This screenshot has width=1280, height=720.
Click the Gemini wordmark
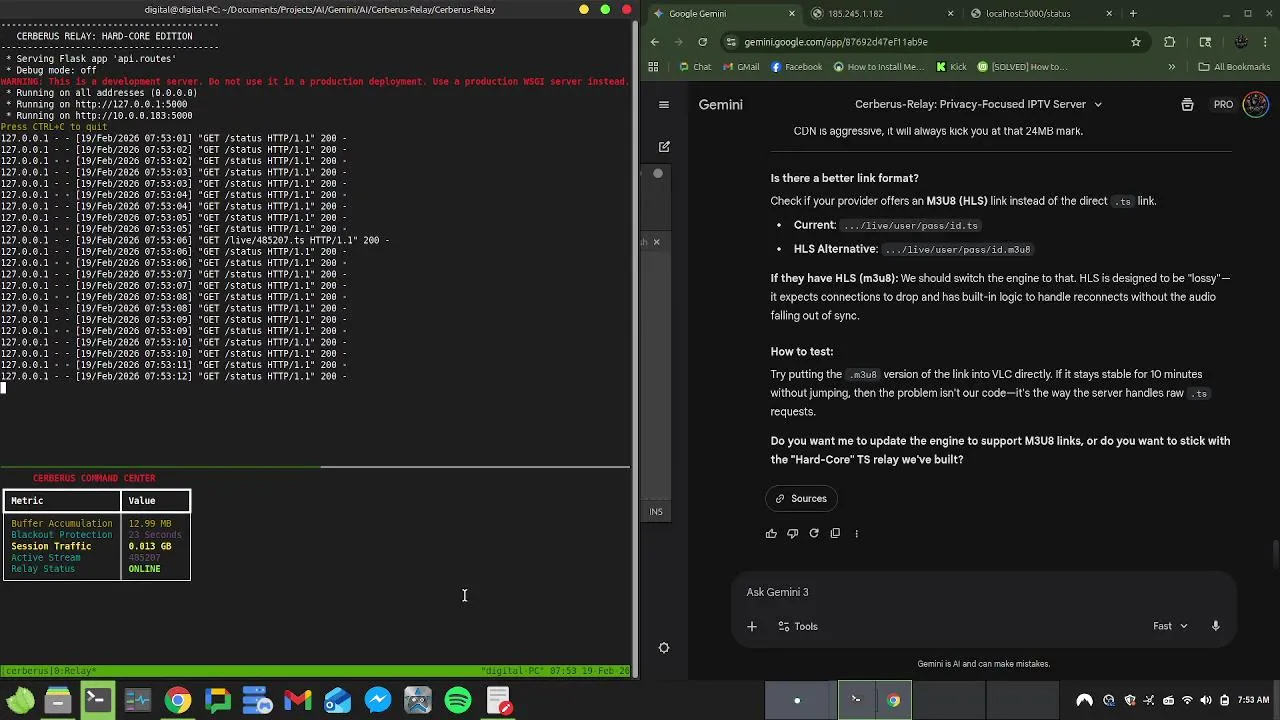coord(720,104)
